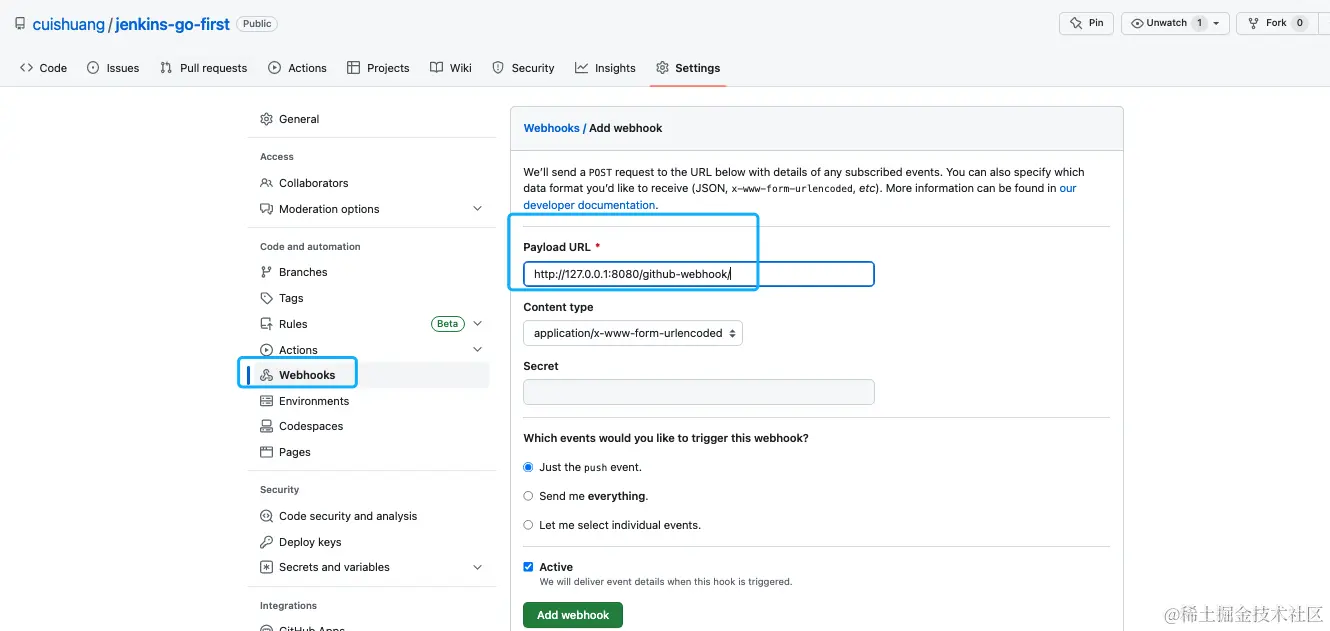Click the Rules icon

point(266,324)
